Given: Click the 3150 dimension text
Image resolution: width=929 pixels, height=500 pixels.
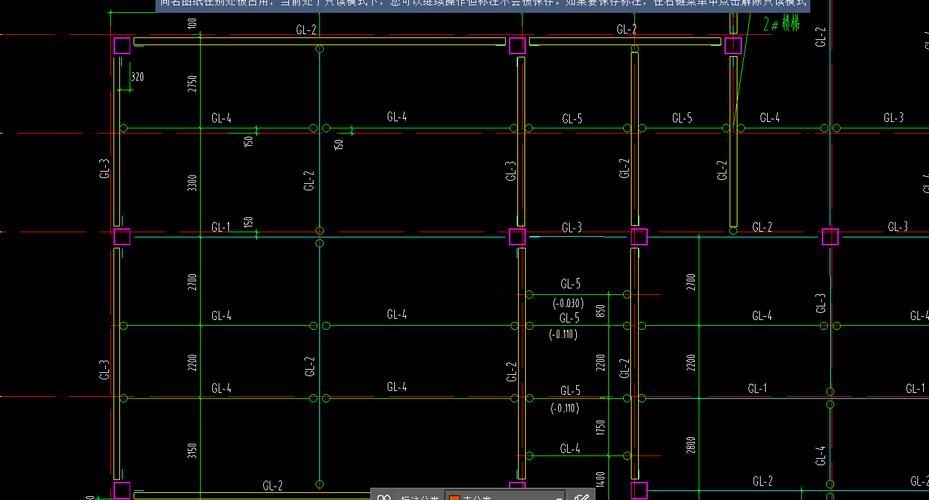Looking at the screenshot, I should pos(193,450).
